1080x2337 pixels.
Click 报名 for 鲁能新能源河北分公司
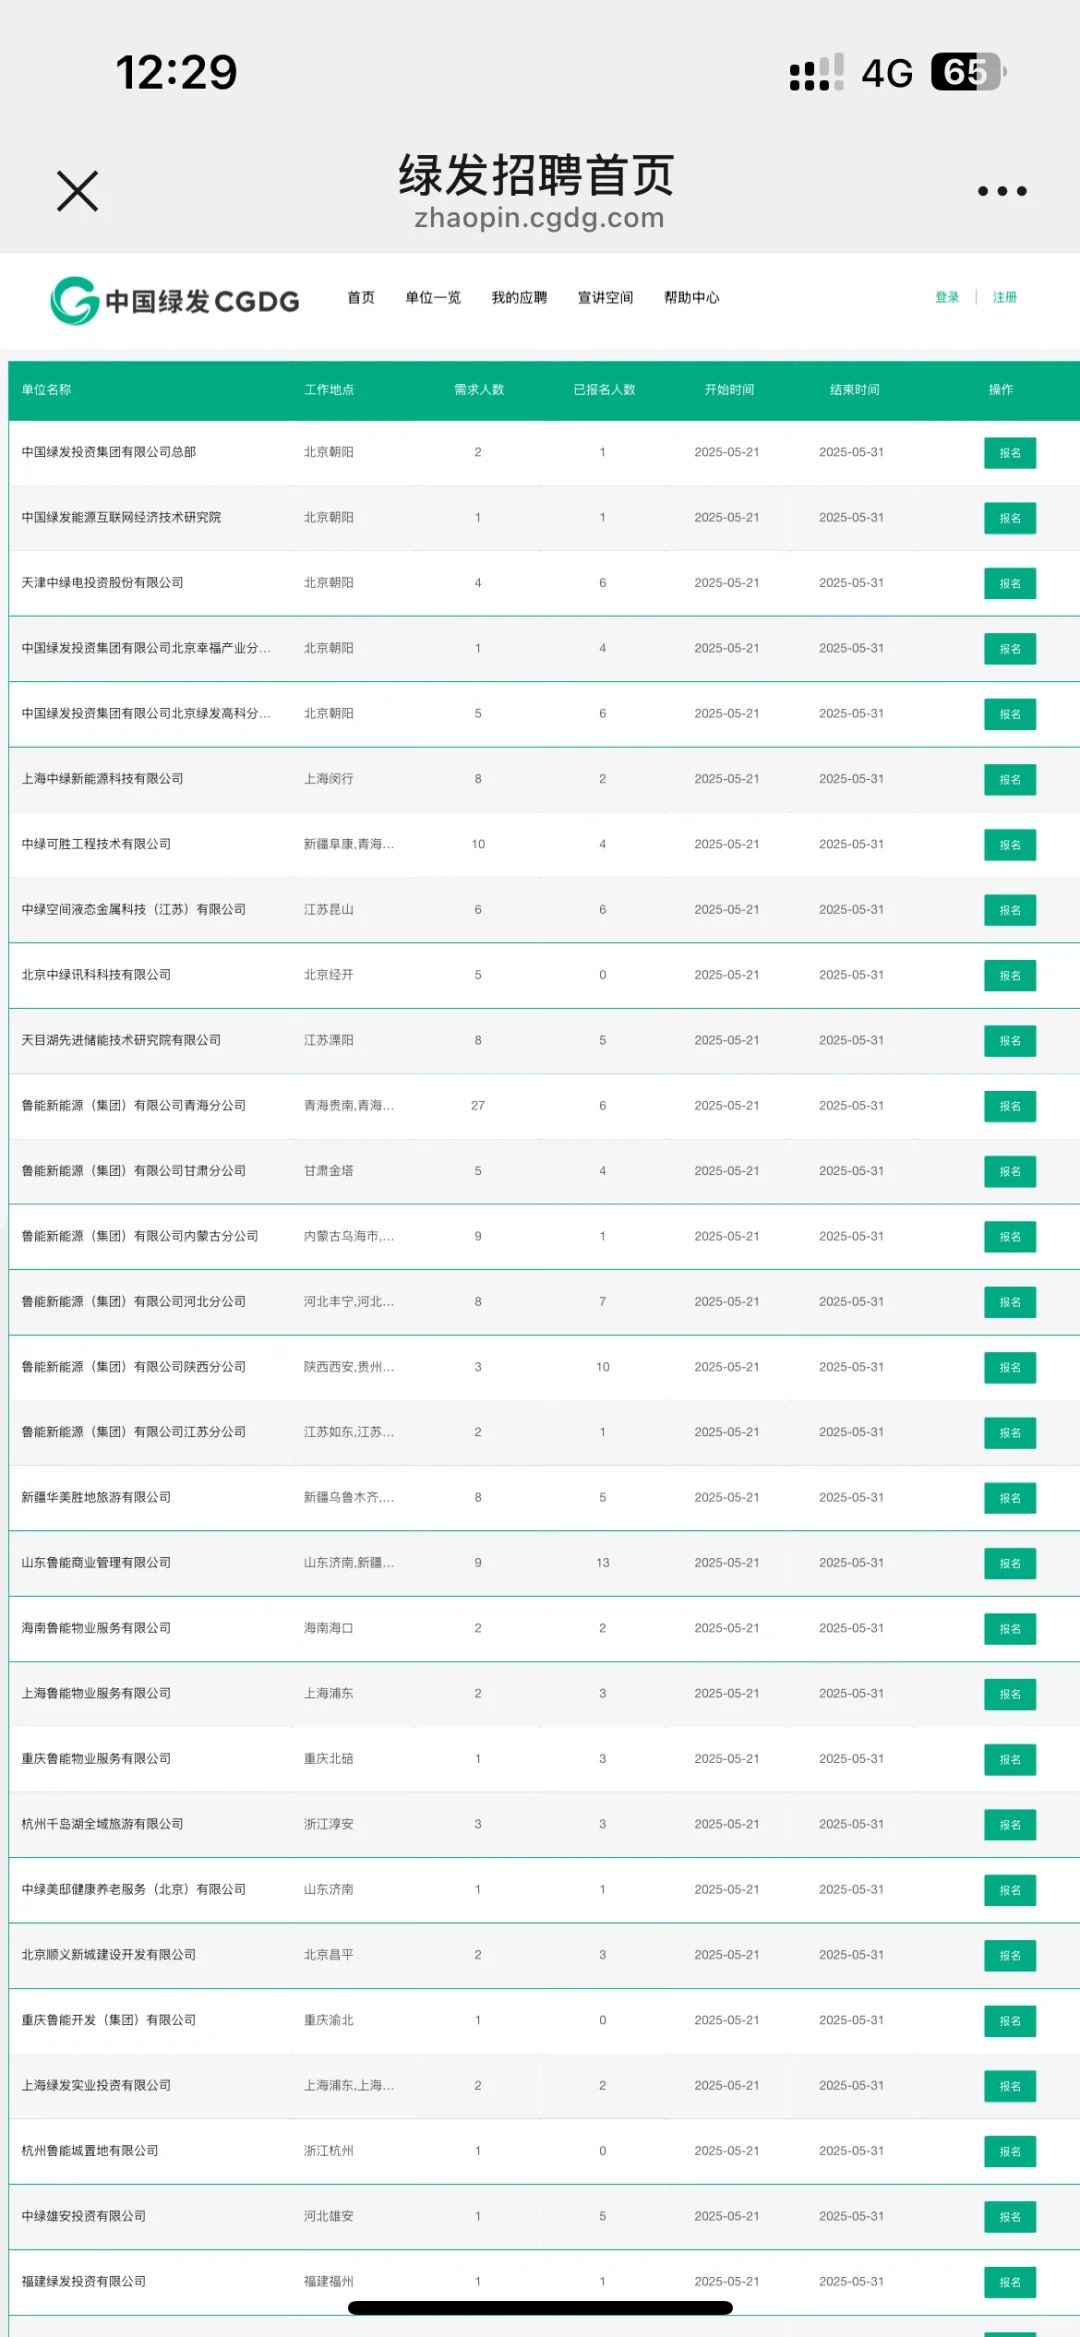(x=1010, y=1302)
